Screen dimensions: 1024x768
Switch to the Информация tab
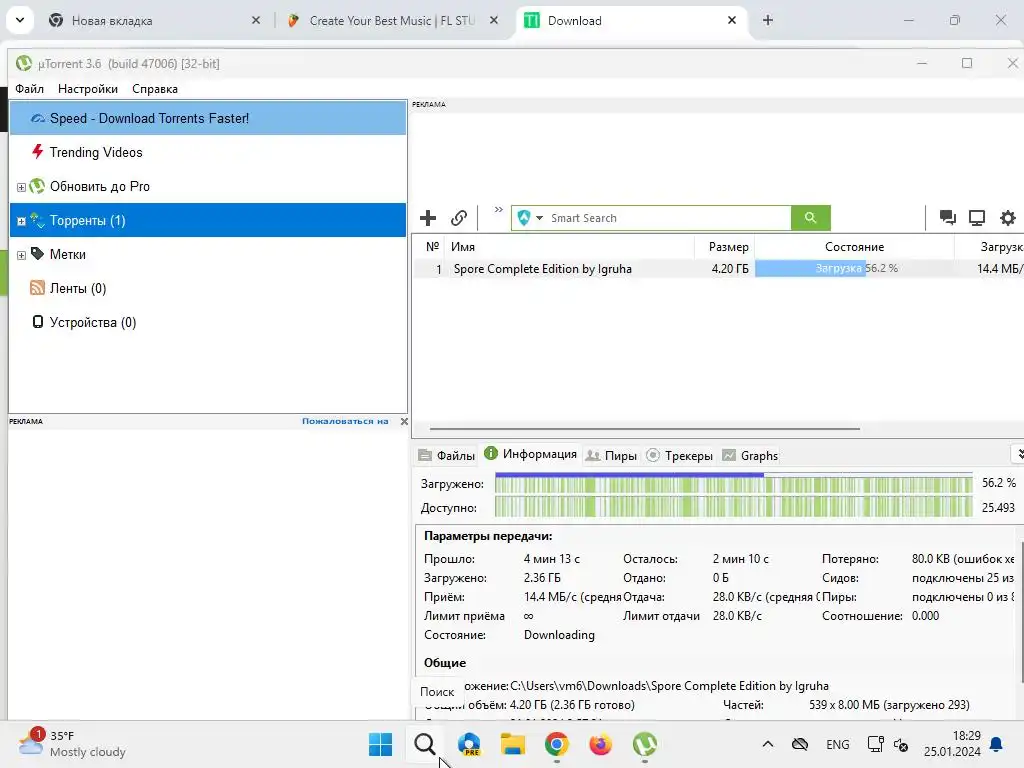click(x=530, y=454)
